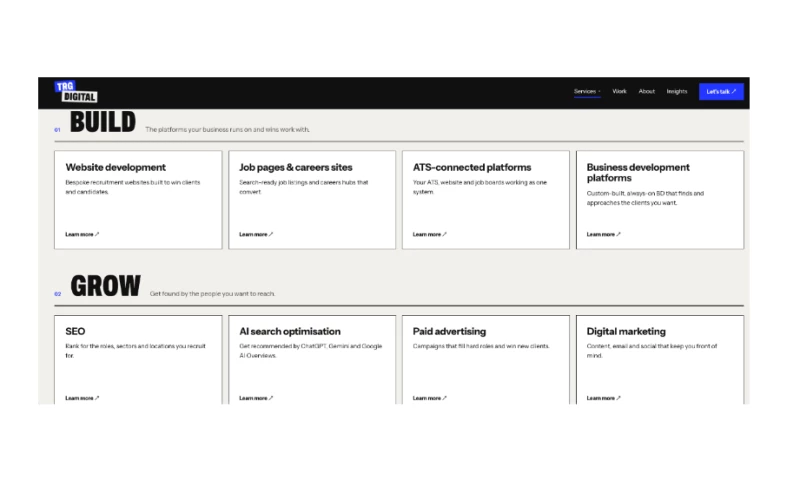Click Learn more in the SEO card
Image resolution: width=800 pixels, height=480 pixels.
click(82, 398)
